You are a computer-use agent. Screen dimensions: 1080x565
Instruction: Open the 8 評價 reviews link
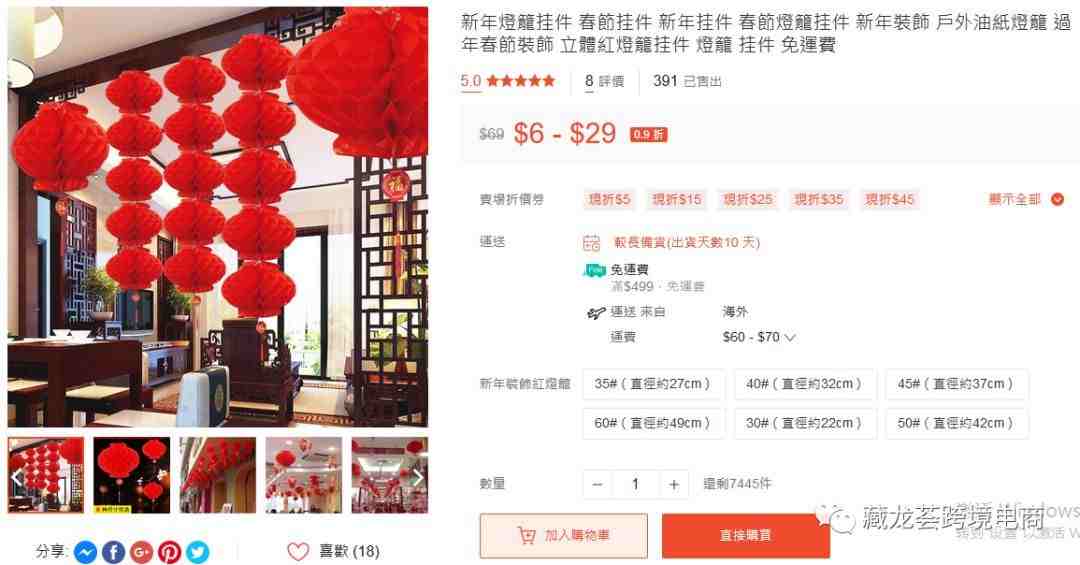(604, 81)
